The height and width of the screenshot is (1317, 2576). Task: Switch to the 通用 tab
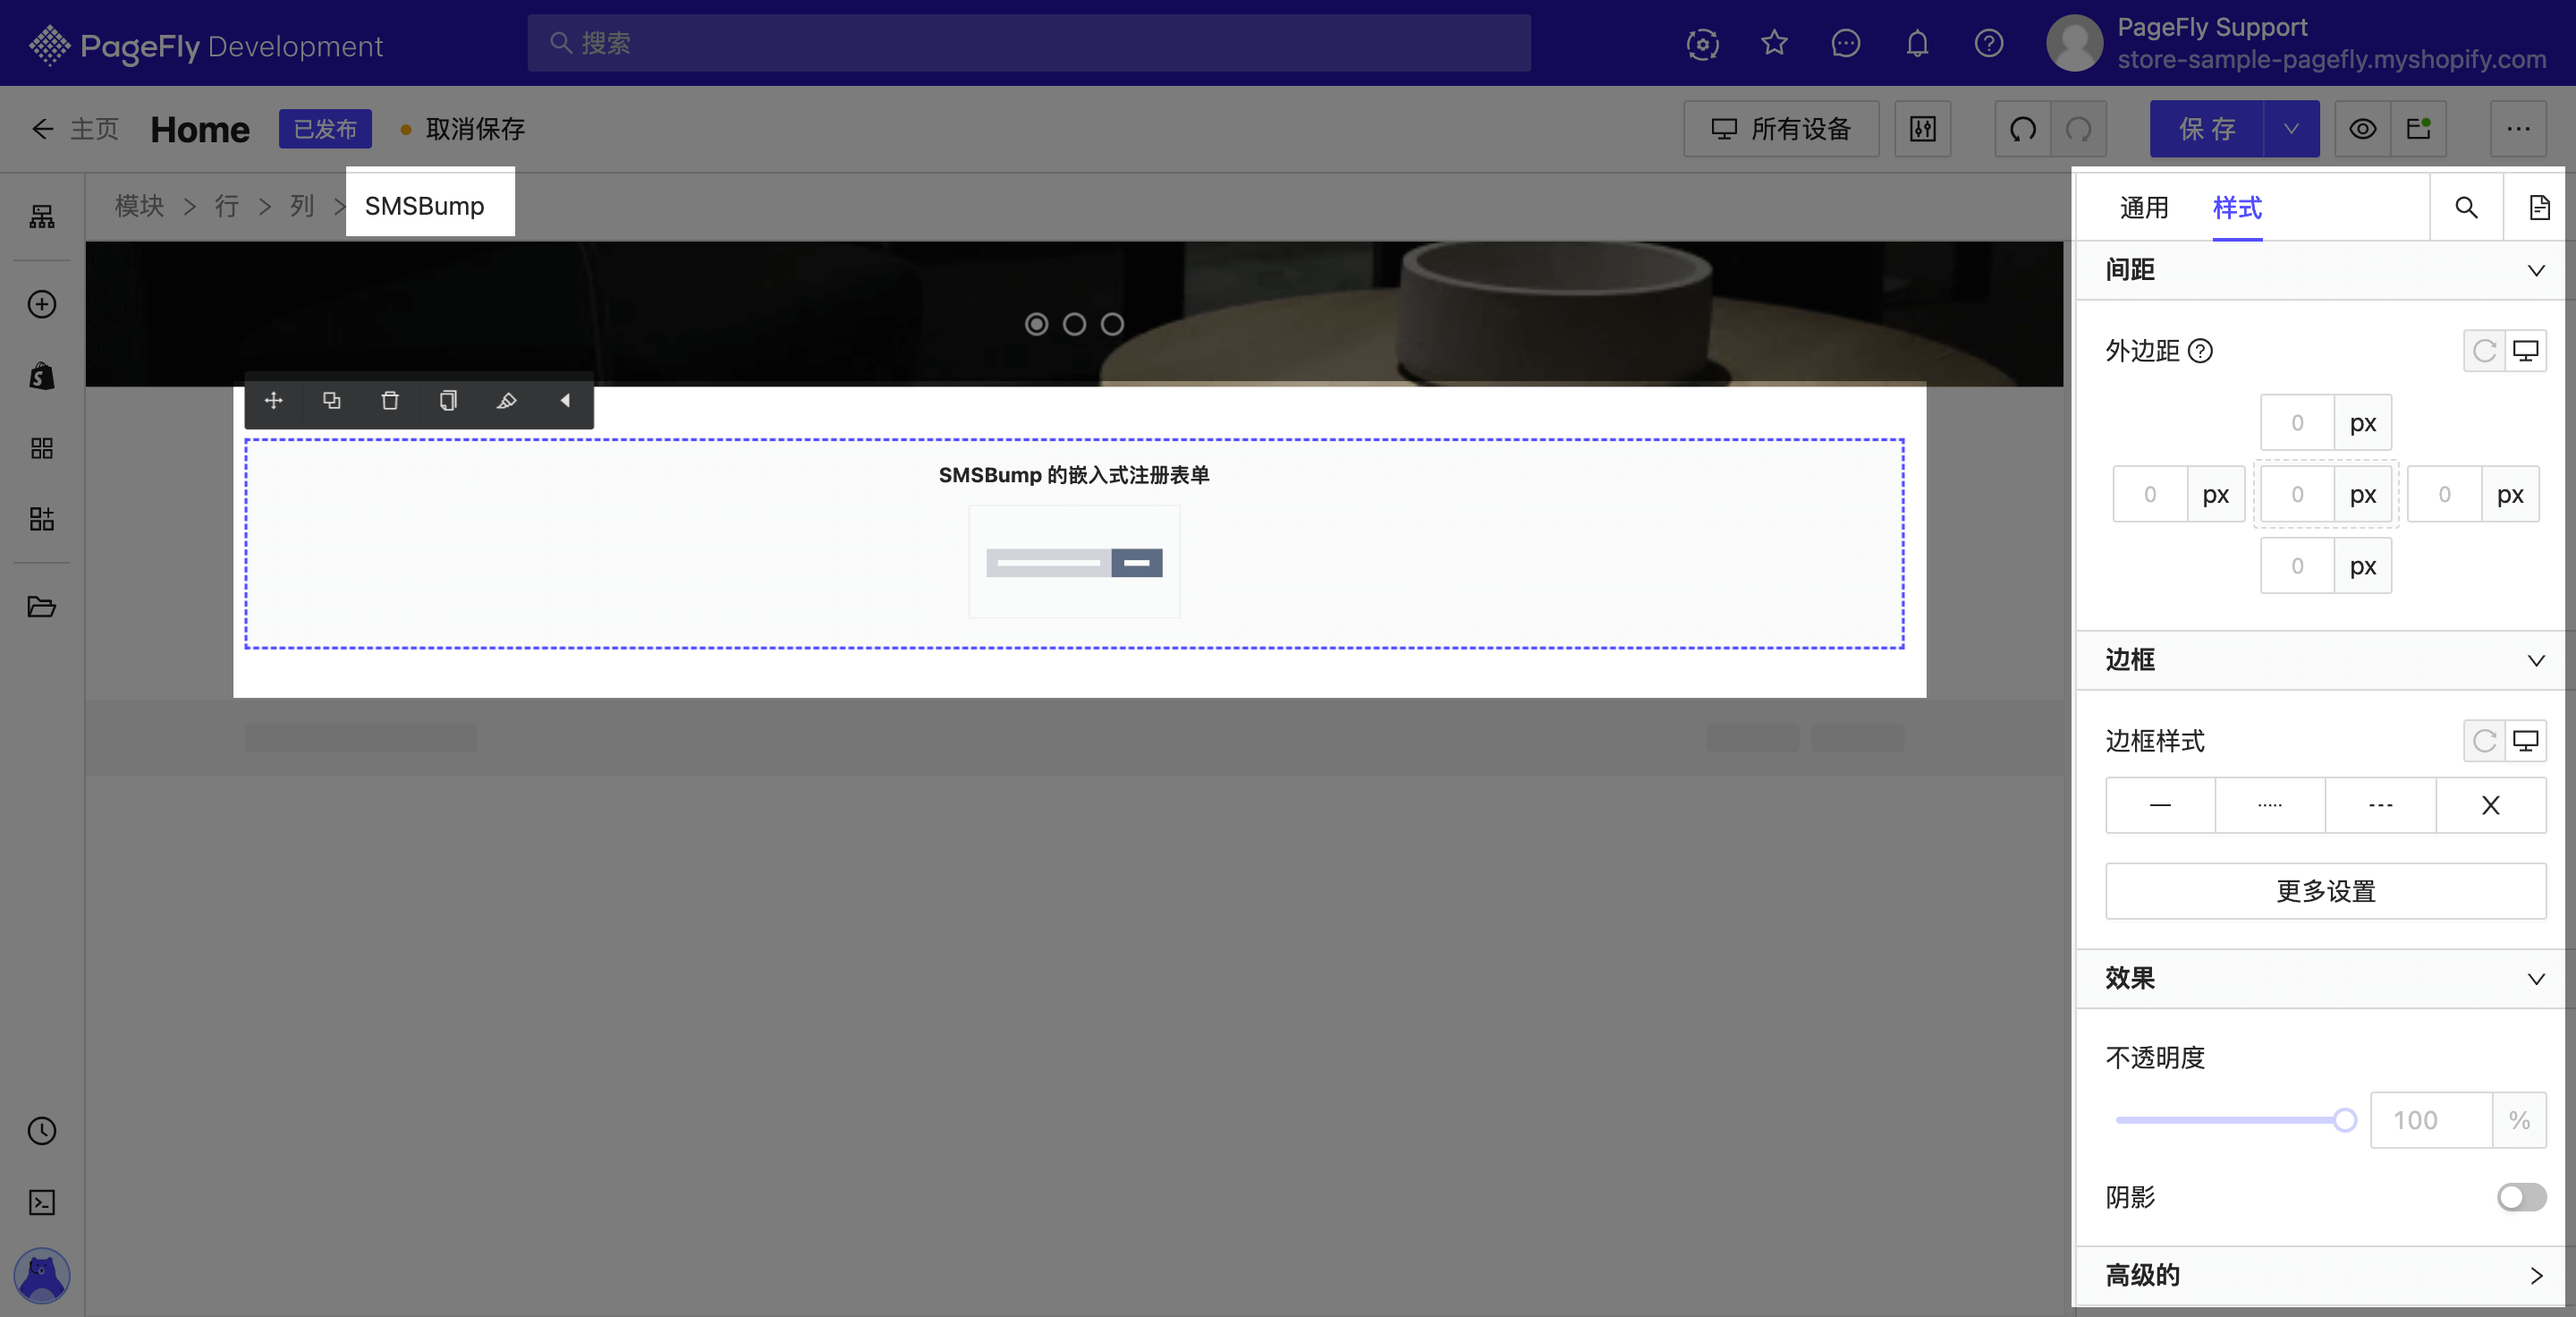[2143, 207]
